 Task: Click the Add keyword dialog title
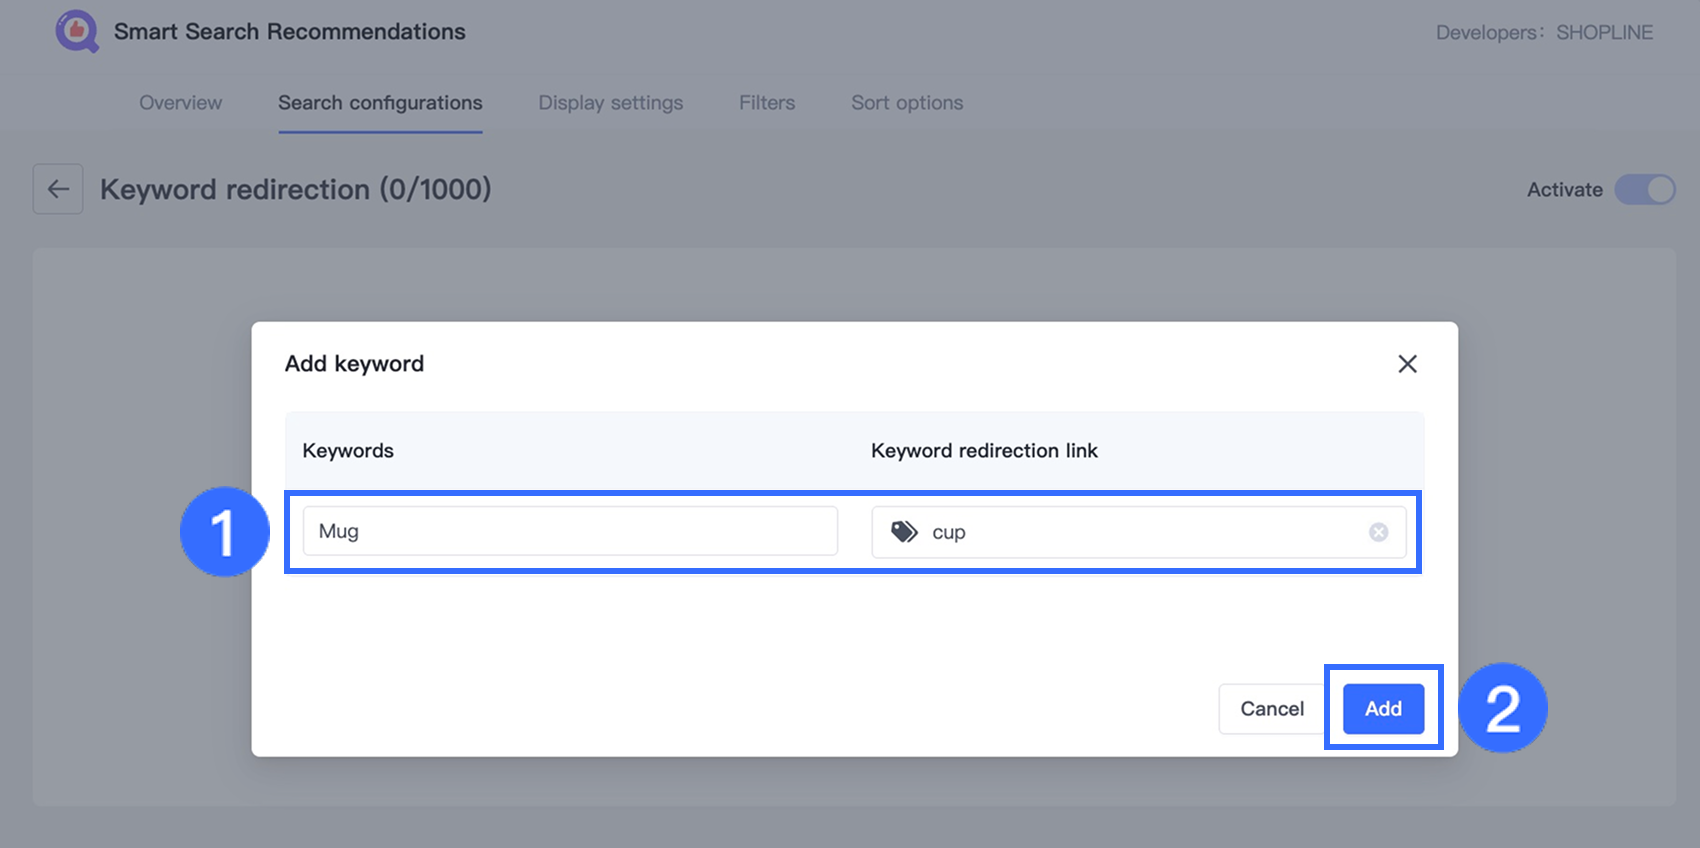(354, 364)
